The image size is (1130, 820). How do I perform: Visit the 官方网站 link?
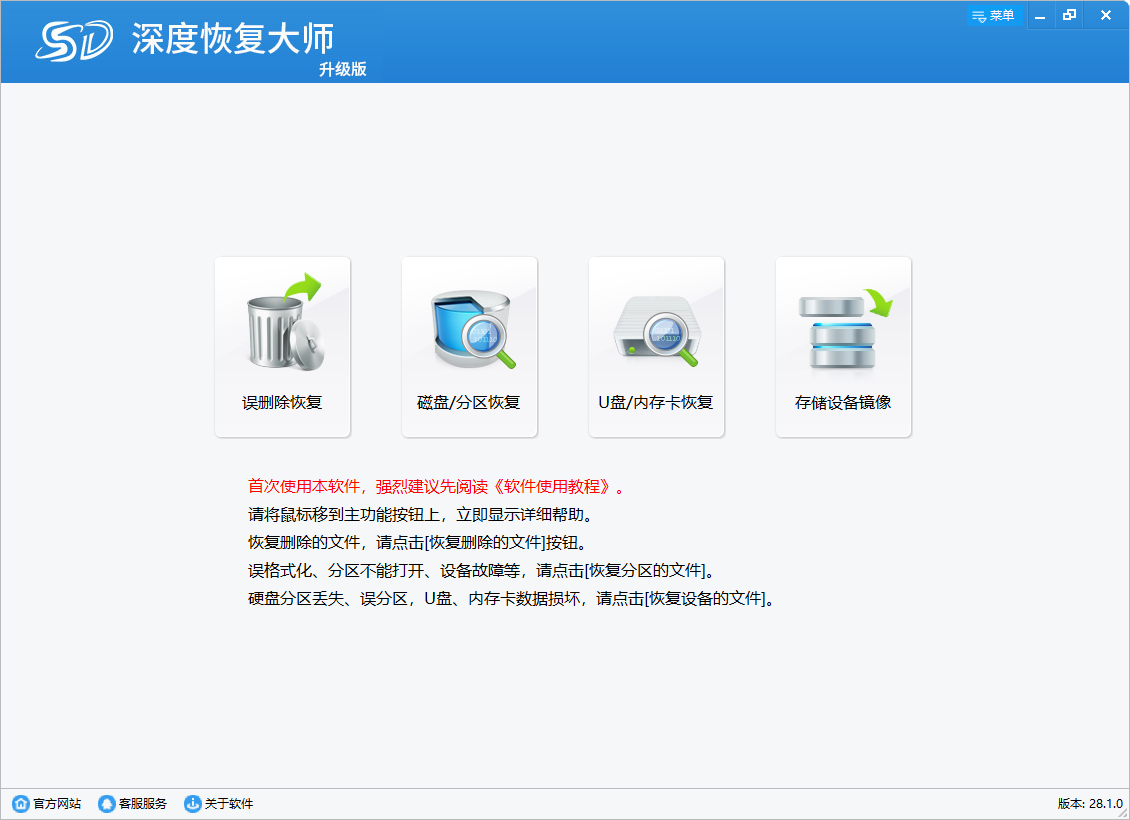(x=47, y=803)
